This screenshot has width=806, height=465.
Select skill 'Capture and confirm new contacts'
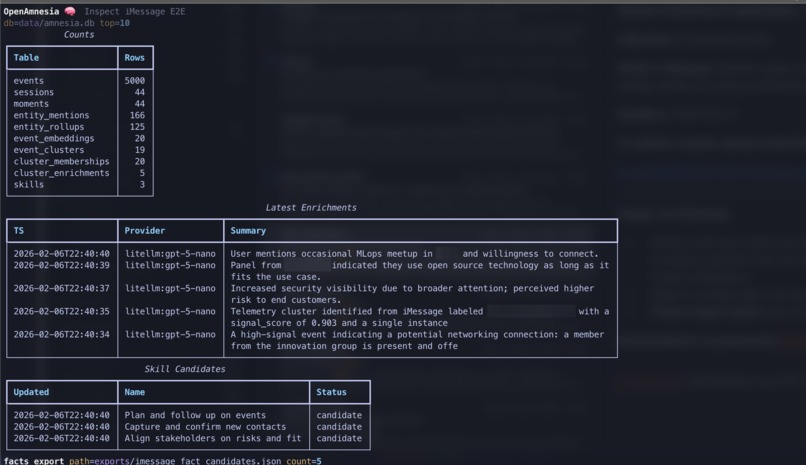[x=205, y=427]
